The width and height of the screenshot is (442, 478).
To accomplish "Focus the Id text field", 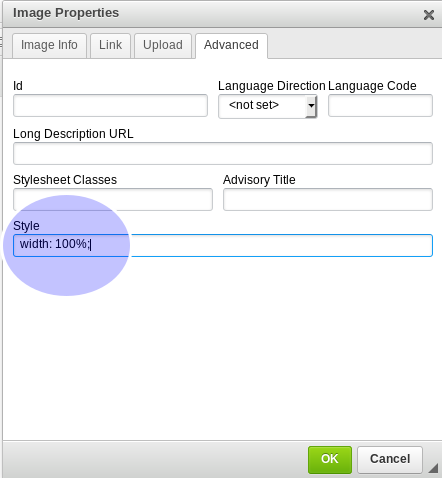I will [x=110, y=105].
